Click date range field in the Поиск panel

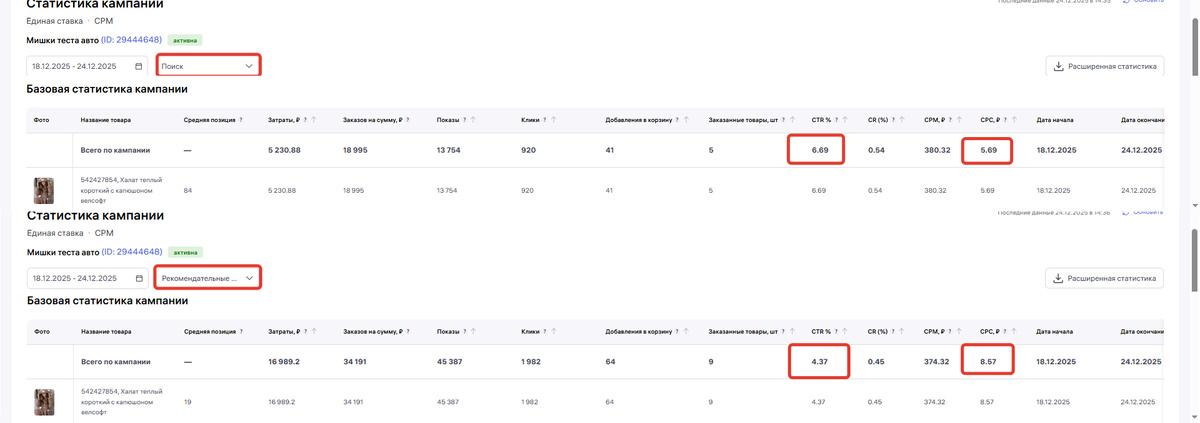coord(88,66)
